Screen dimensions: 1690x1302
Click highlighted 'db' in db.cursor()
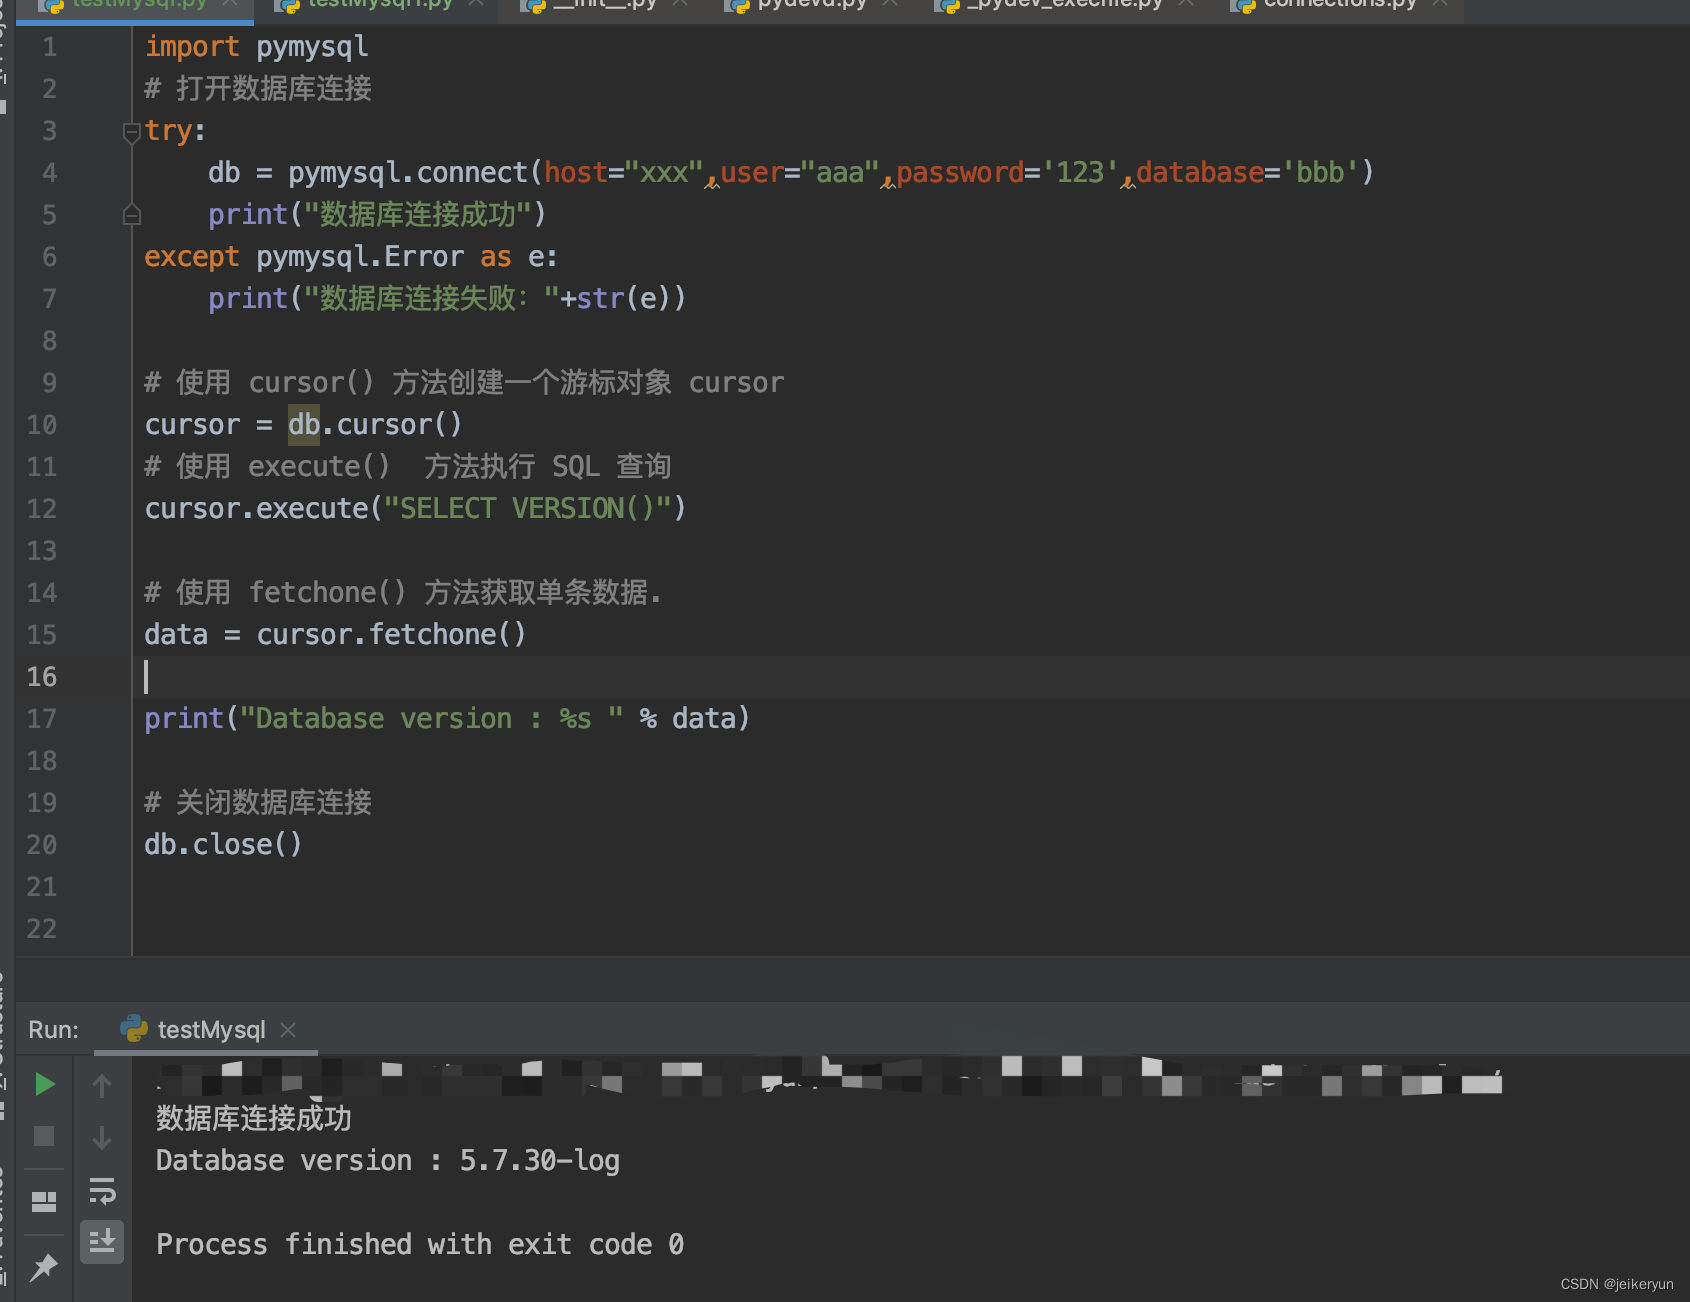(x=304, y=425)
